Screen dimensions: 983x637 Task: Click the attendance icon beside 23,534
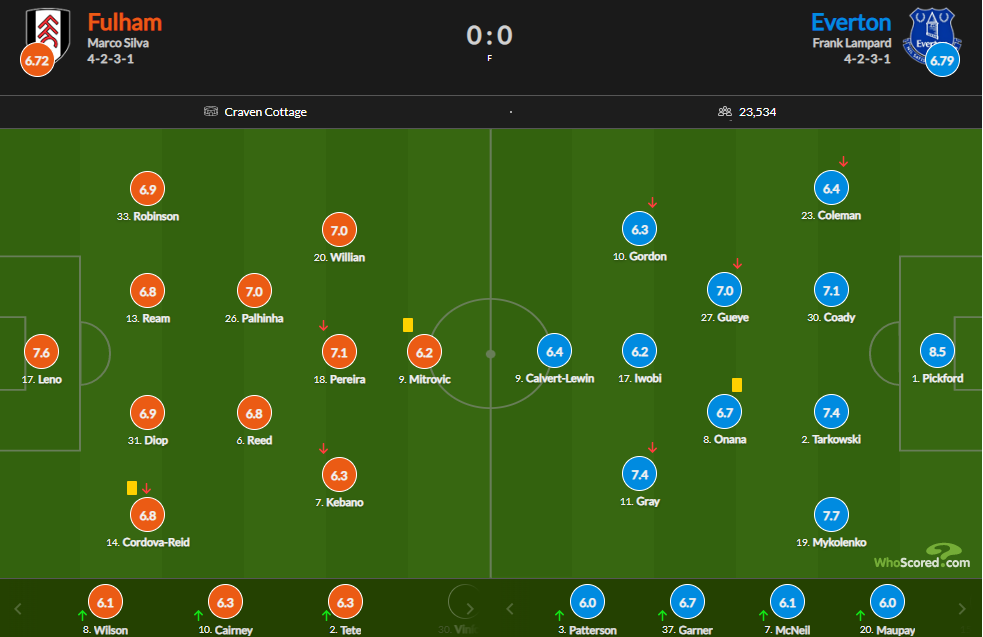coord(725,112)
